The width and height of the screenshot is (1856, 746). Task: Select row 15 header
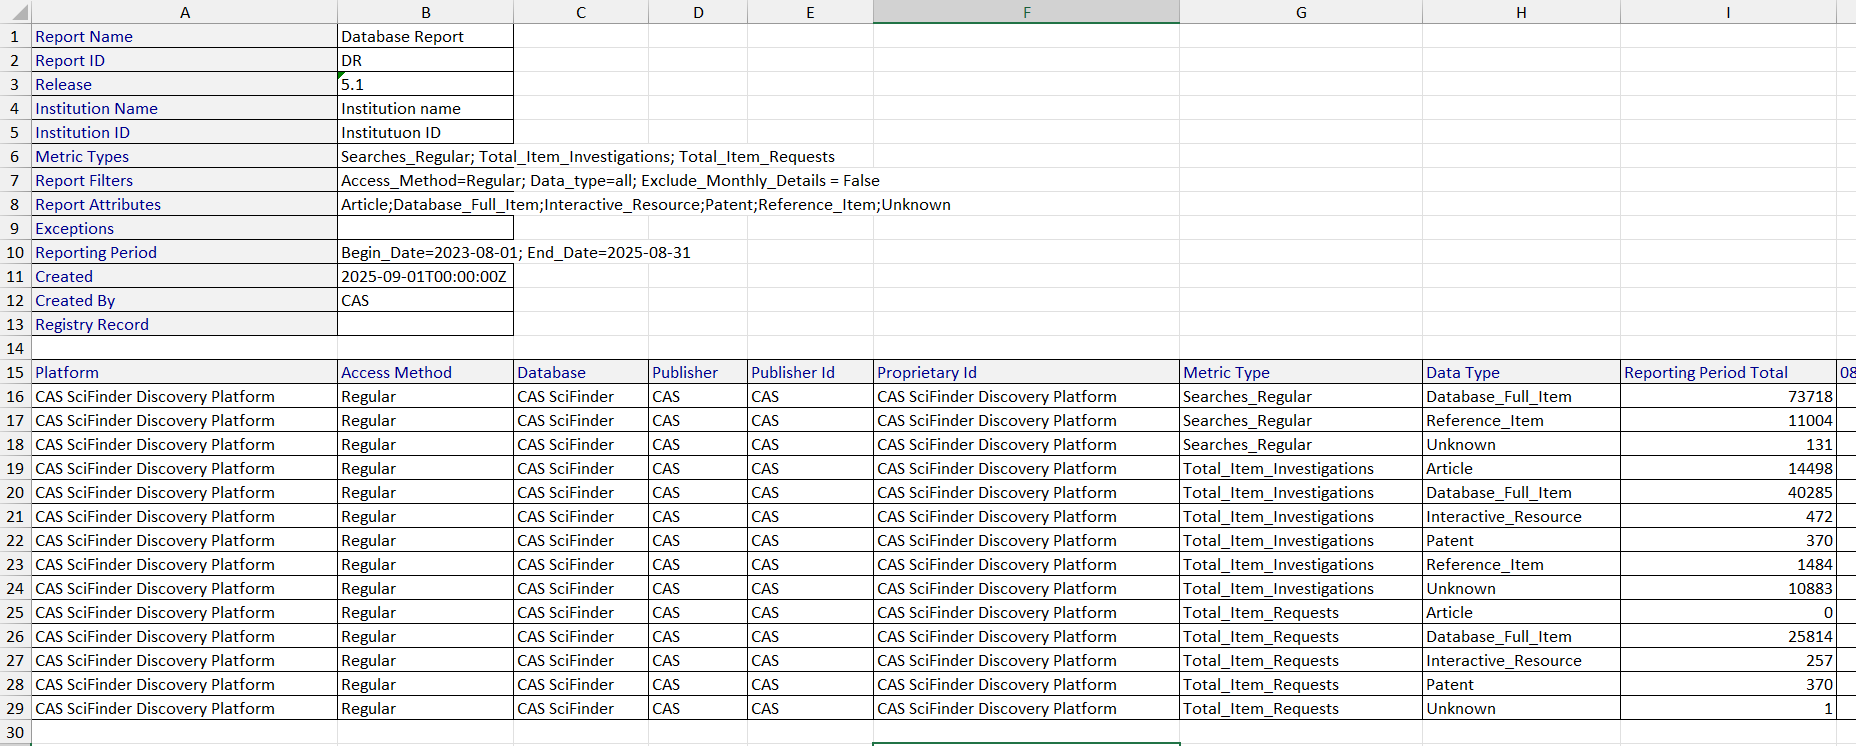coord(15,372)
